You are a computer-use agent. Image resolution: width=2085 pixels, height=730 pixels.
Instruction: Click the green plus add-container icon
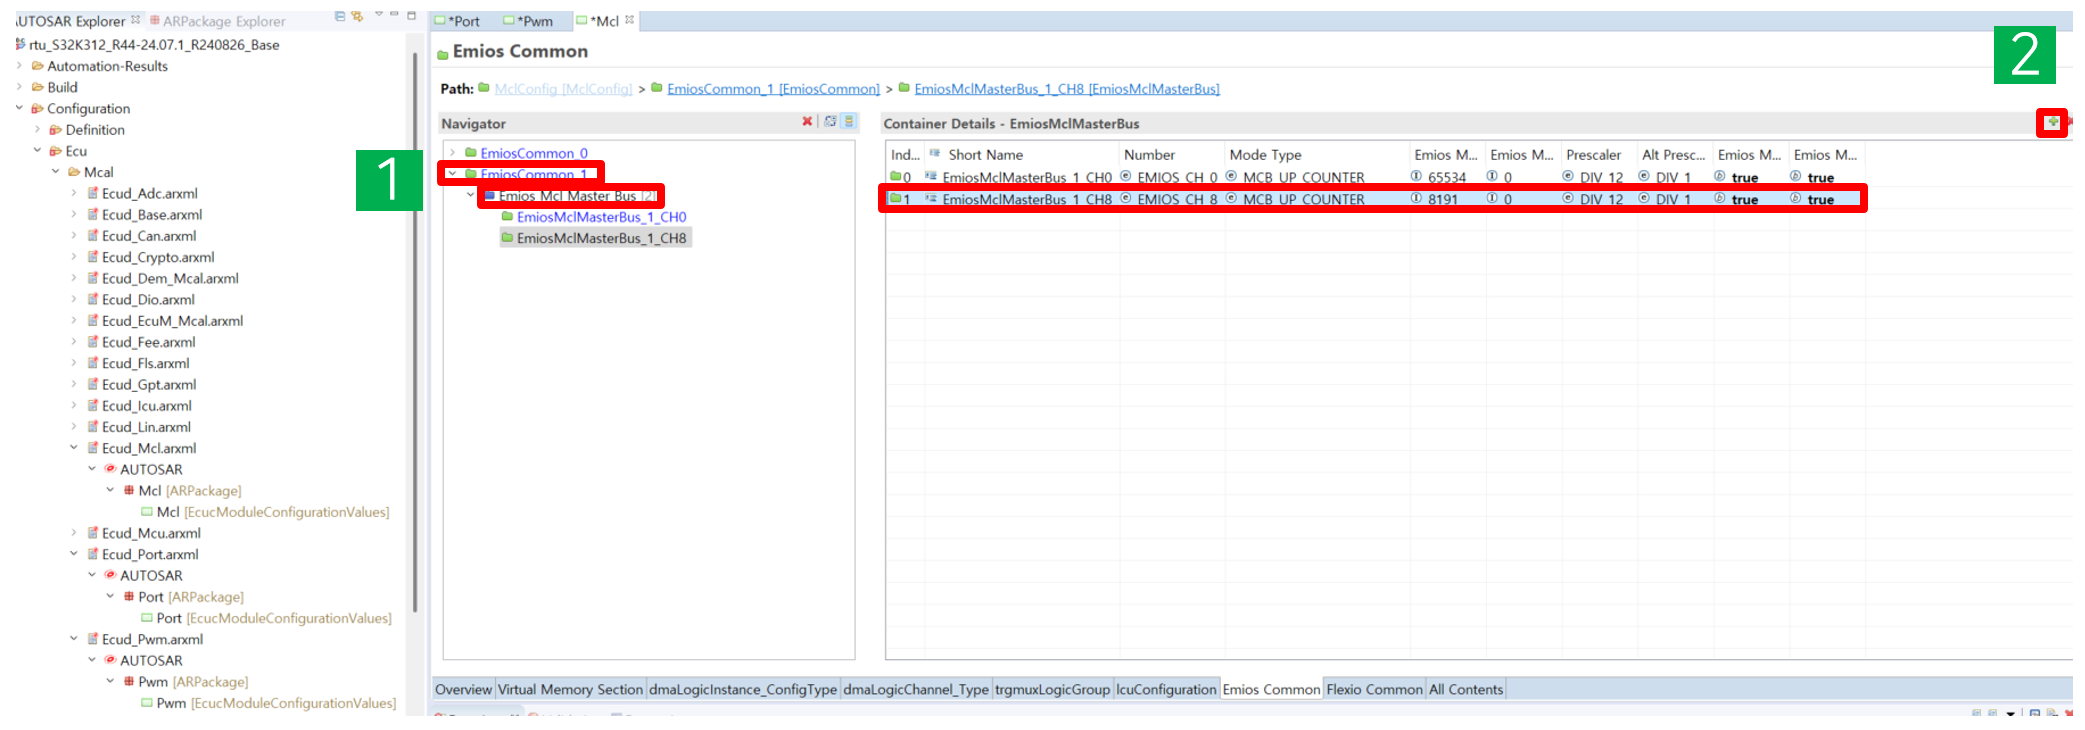[x=2052, y=122]
